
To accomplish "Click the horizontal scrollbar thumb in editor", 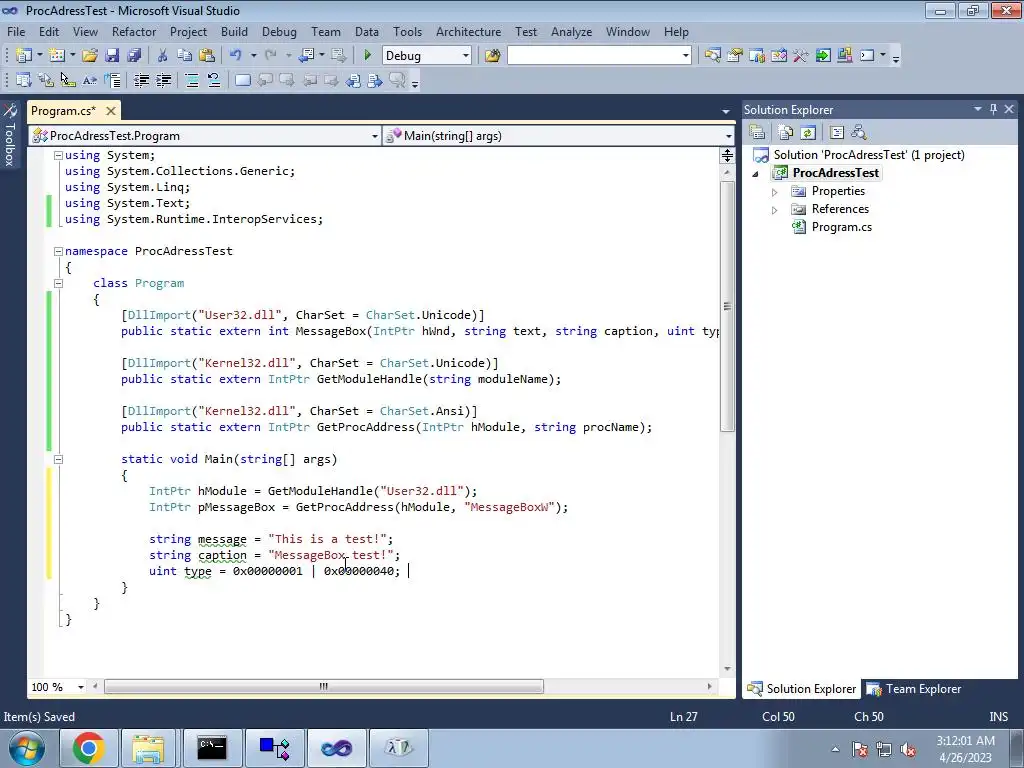I will click(x=324, y=686).
